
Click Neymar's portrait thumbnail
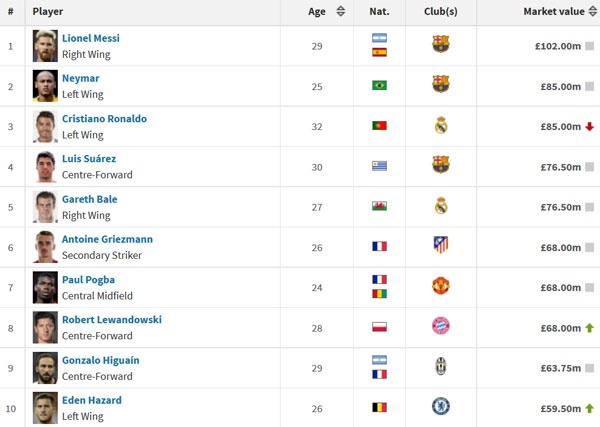point(45,85)
